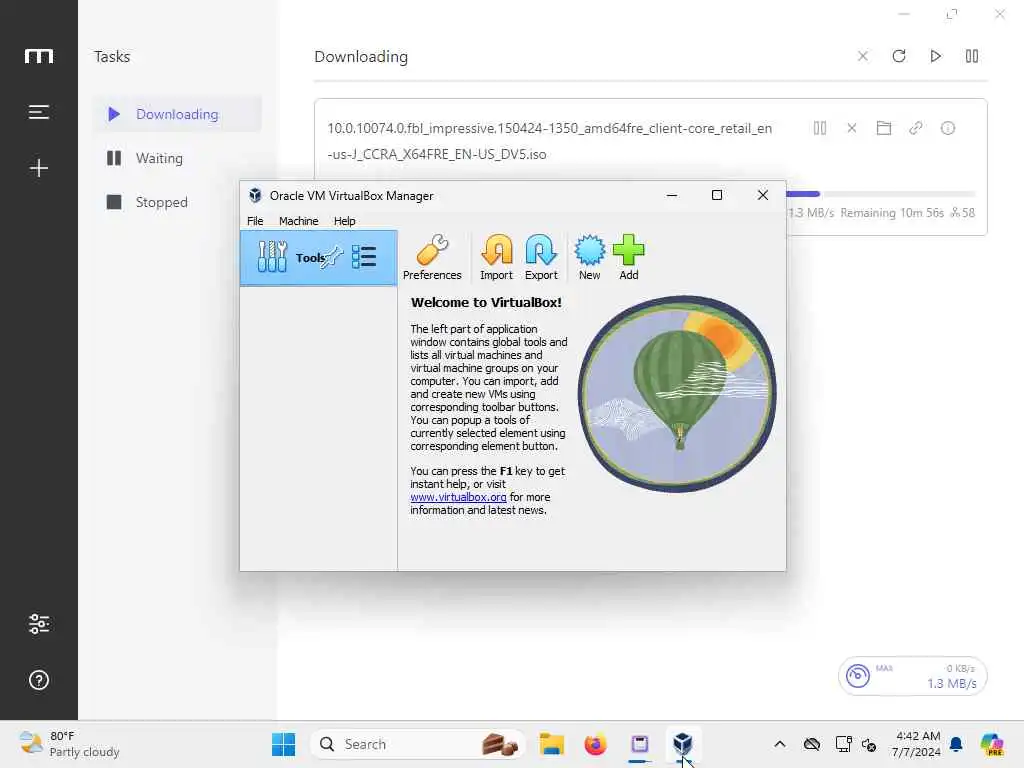Show Stopped tasks in Motrix
The width and height of the screenshot is (1024, 768).
click(177, 202)
